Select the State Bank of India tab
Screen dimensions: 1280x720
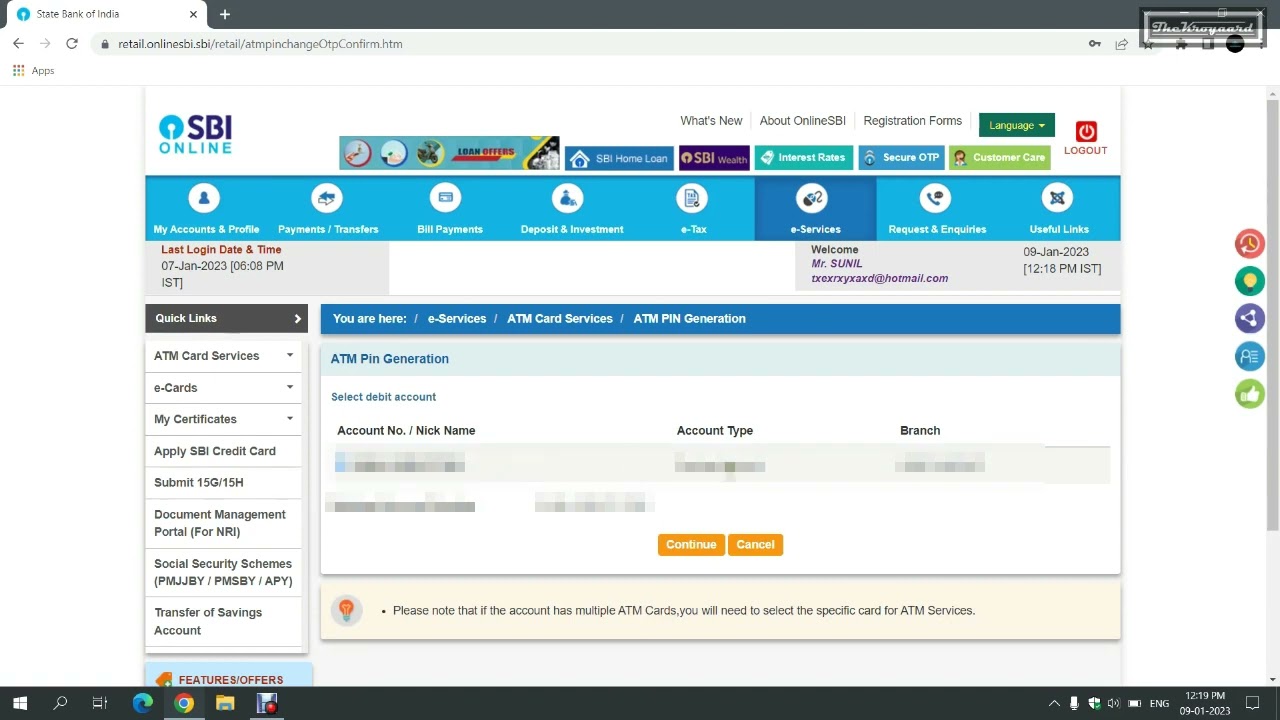(105, 14)
